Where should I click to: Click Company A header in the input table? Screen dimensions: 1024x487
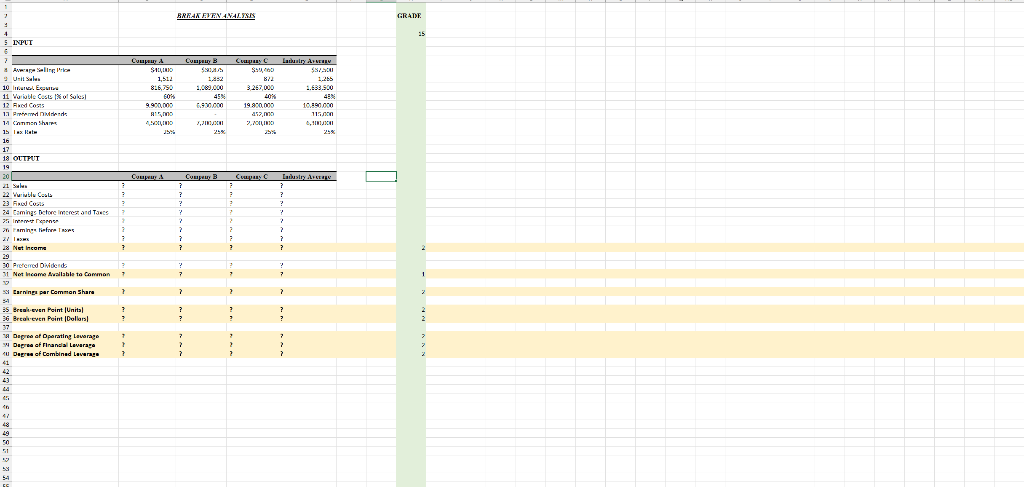point(146,60)
